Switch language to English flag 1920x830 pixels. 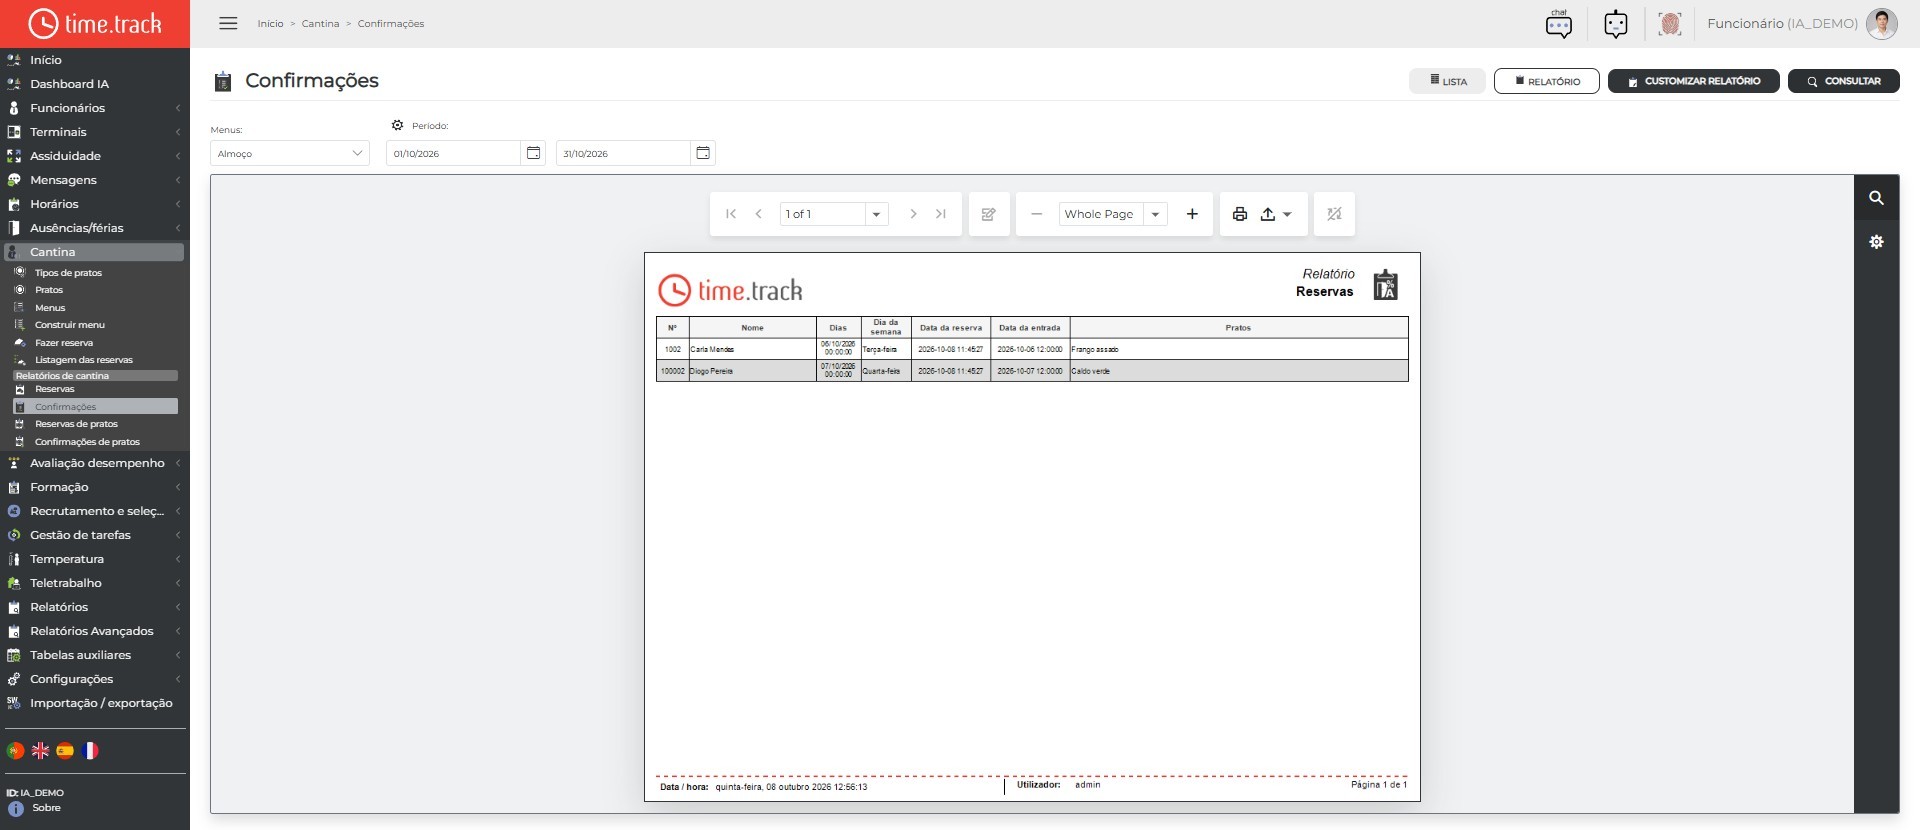40,750
